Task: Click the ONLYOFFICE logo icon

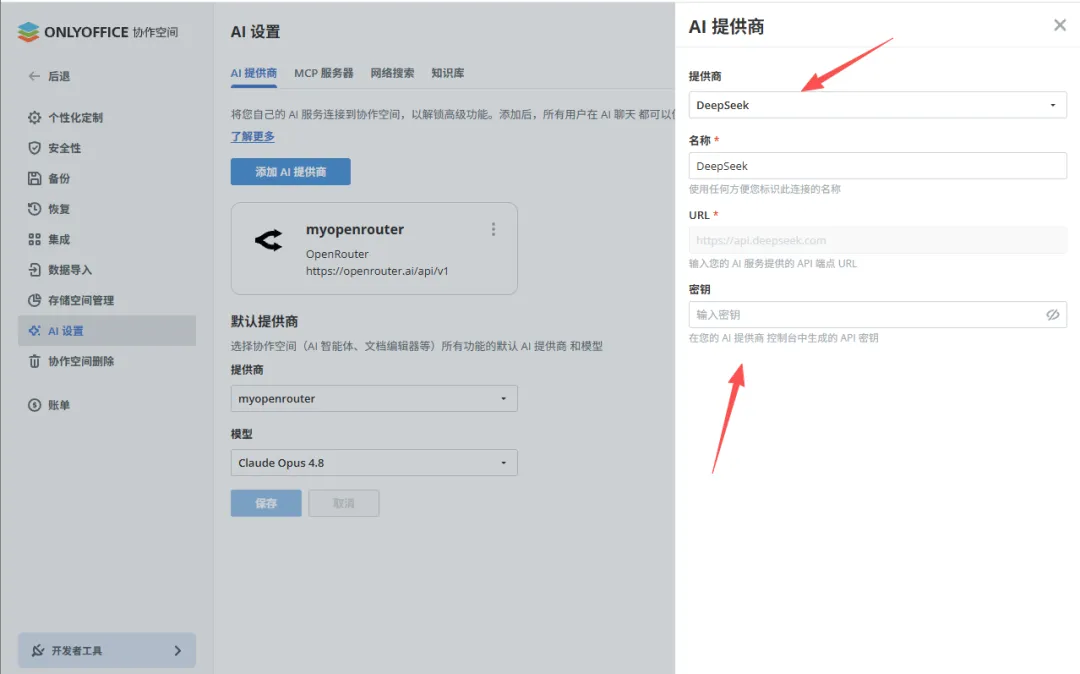Action: tap(28, 32)
